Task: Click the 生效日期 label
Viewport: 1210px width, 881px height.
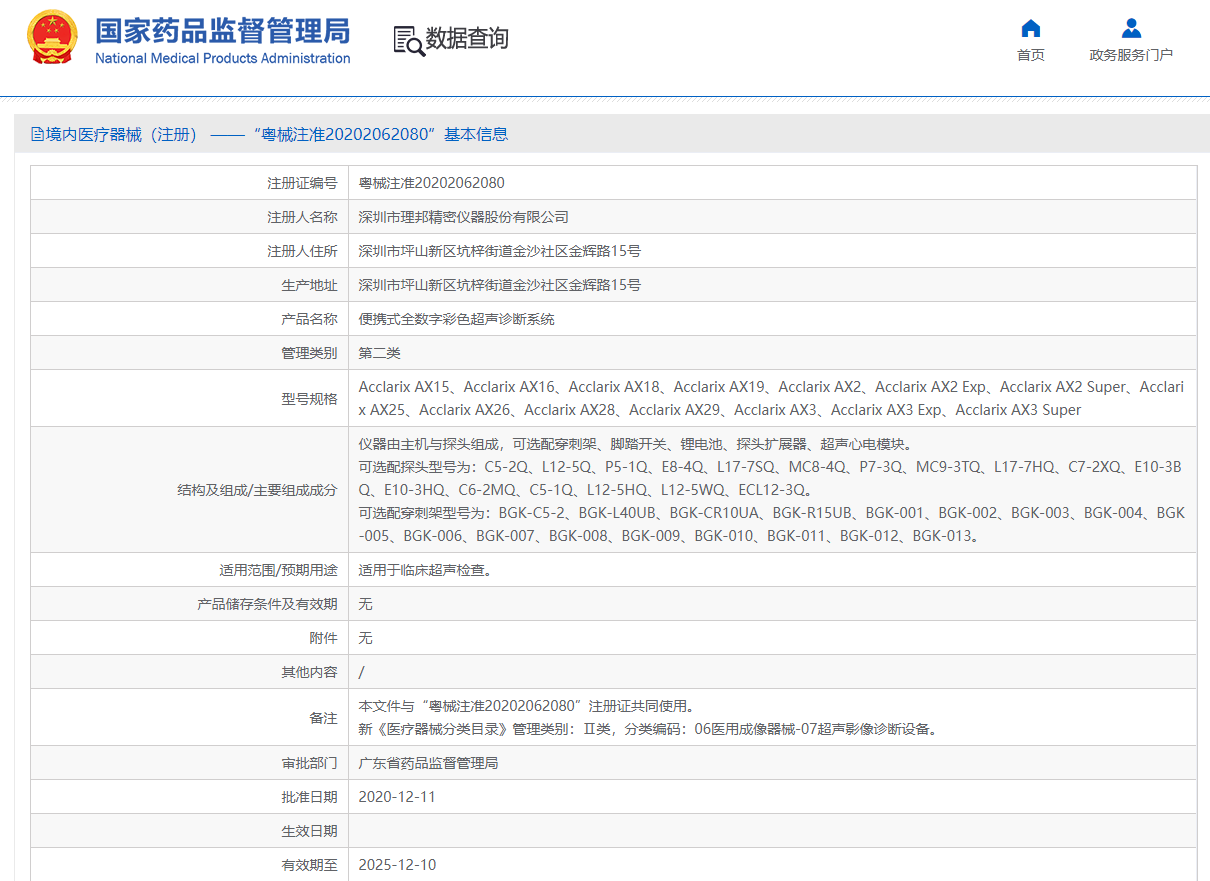Action: click(x=309, y=831)
